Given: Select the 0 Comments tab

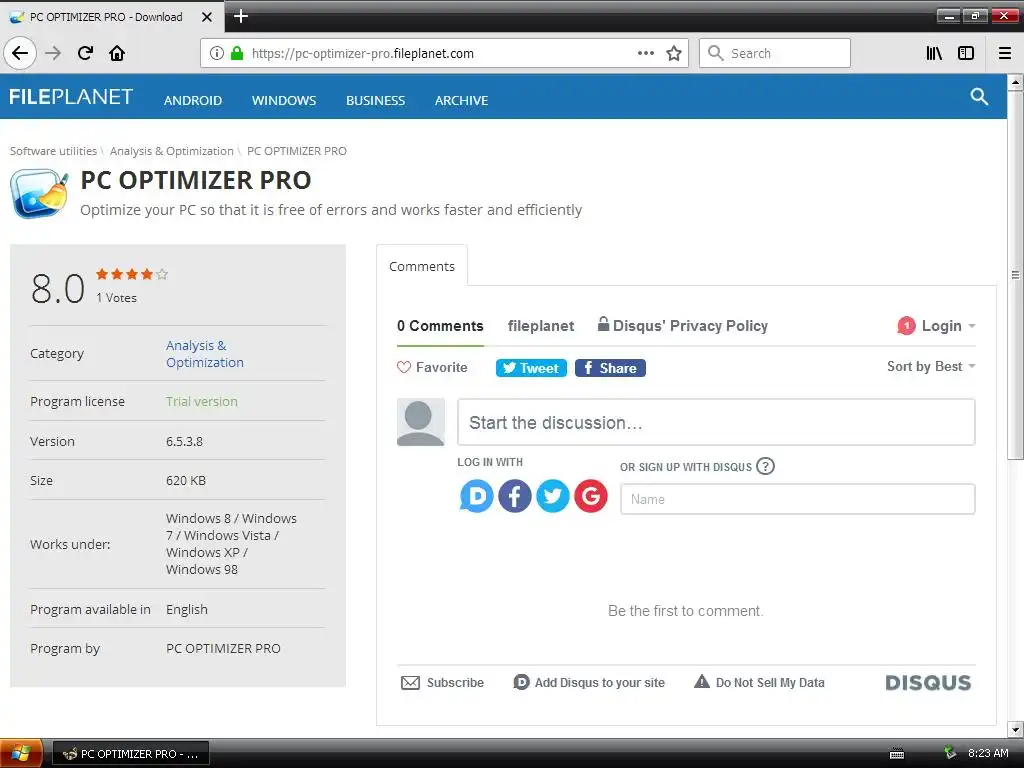Looking at the screenshot, I should 440,326.
